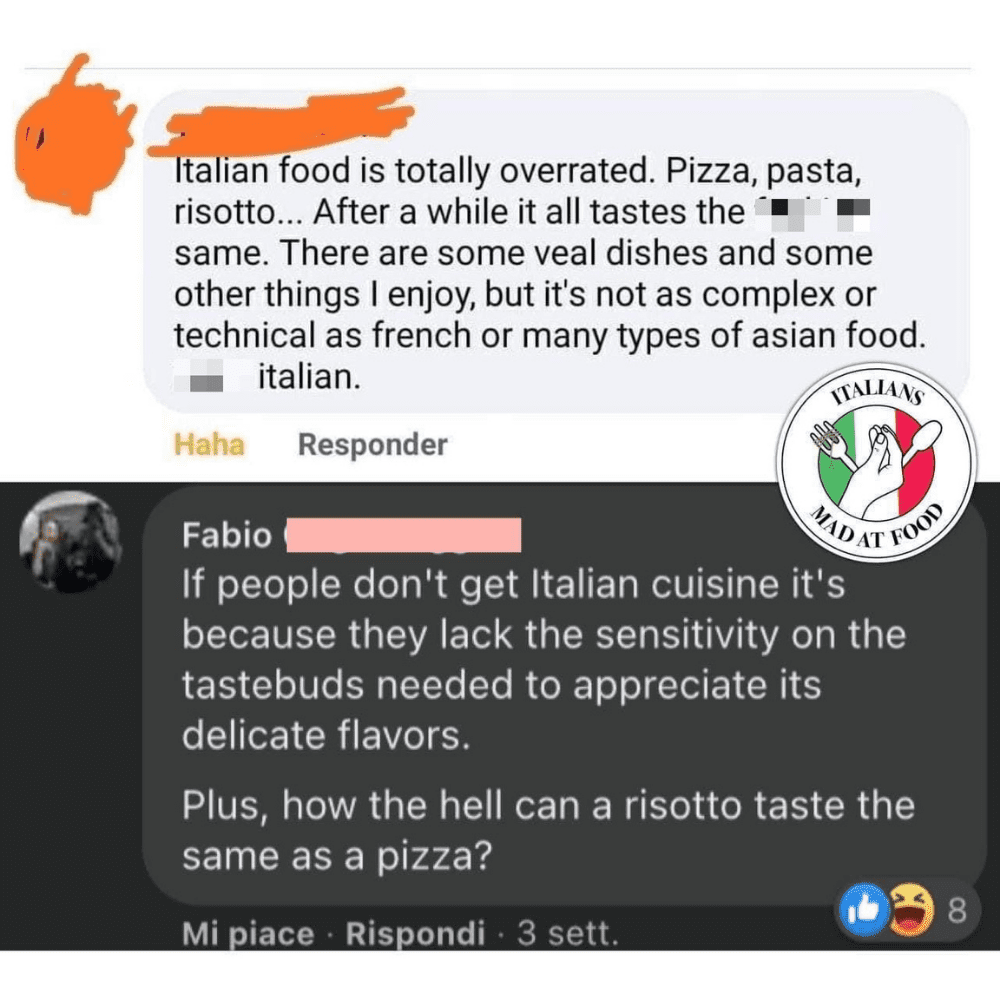Click the Haha reaction link
This screenshot has height=1000, width=1000.
tap(209, 445)
